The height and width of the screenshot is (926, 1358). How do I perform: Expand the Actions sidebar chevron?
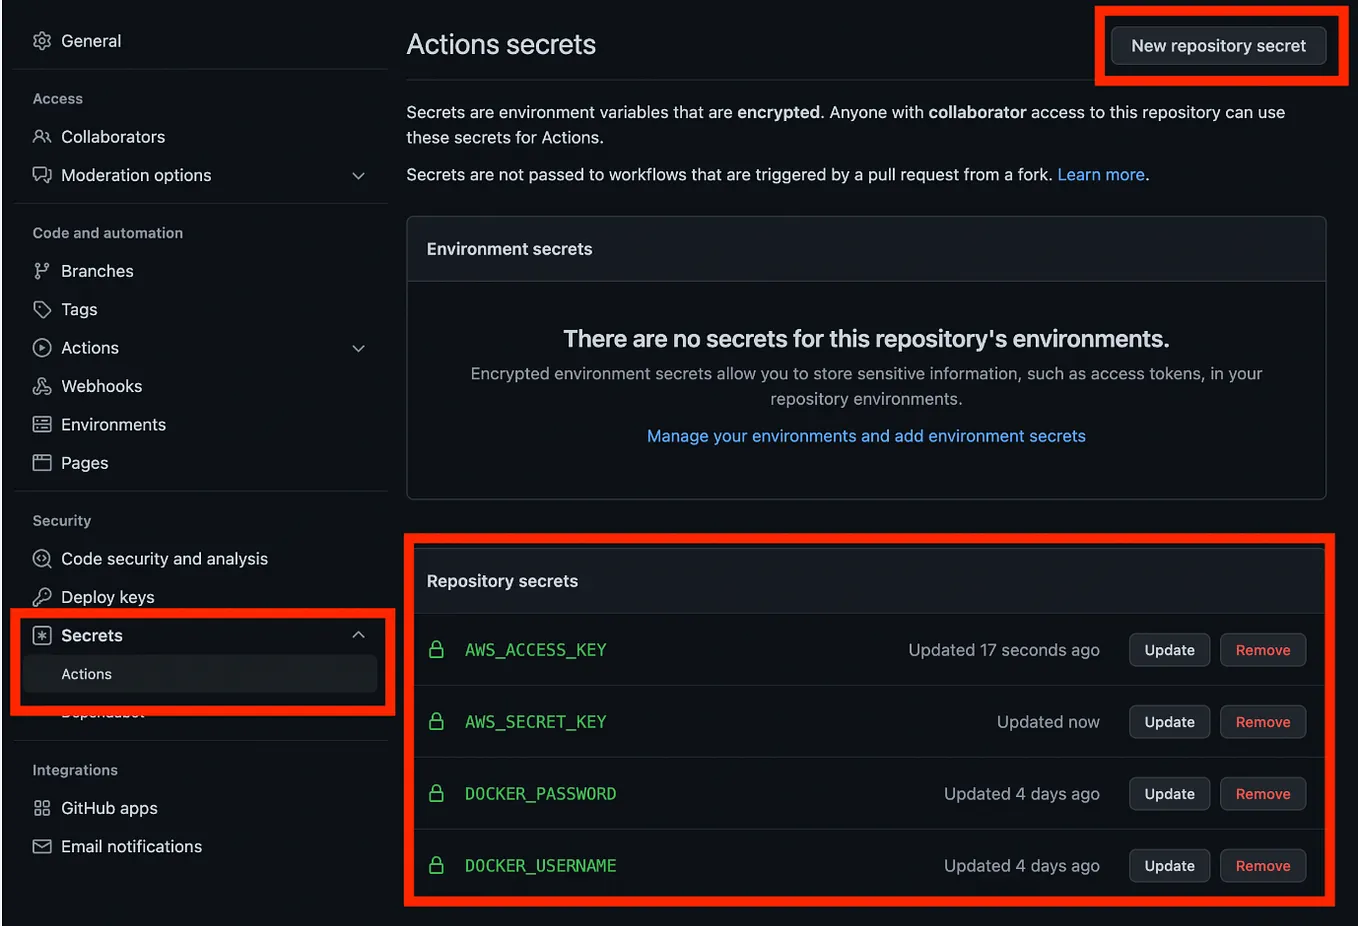pyautogui.click(x=358, y=347)
